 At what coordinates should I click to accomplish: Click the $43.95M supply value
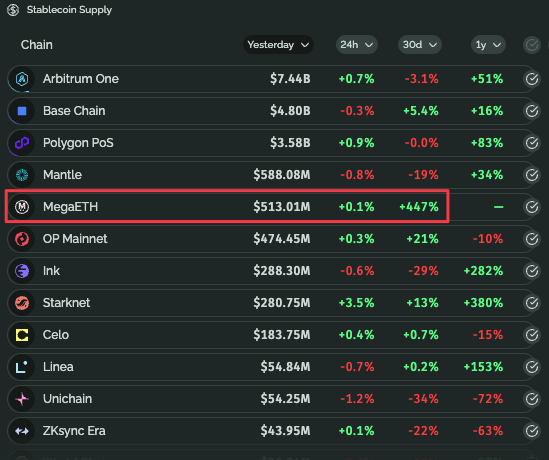pyautogui.click(x=285, y=431)
